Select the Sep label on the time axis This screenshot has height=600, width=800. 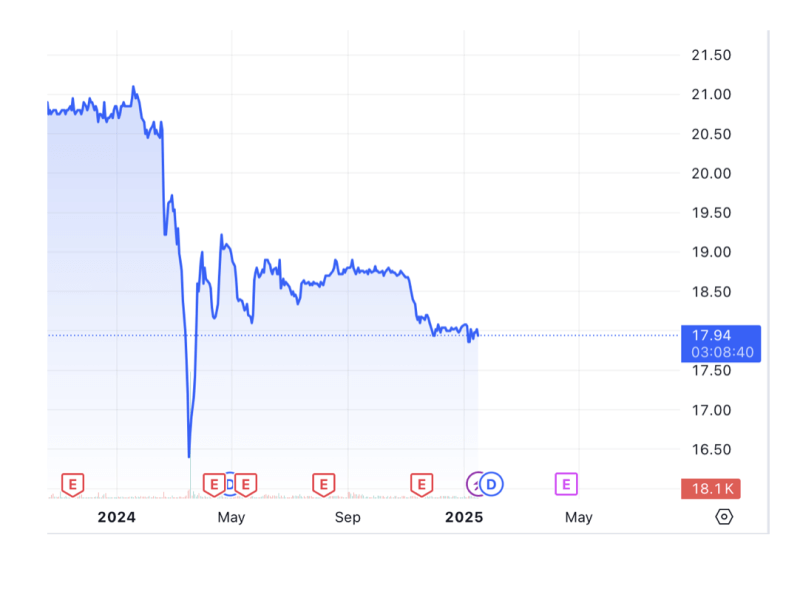pyautogui.click(x=348, y=517)
